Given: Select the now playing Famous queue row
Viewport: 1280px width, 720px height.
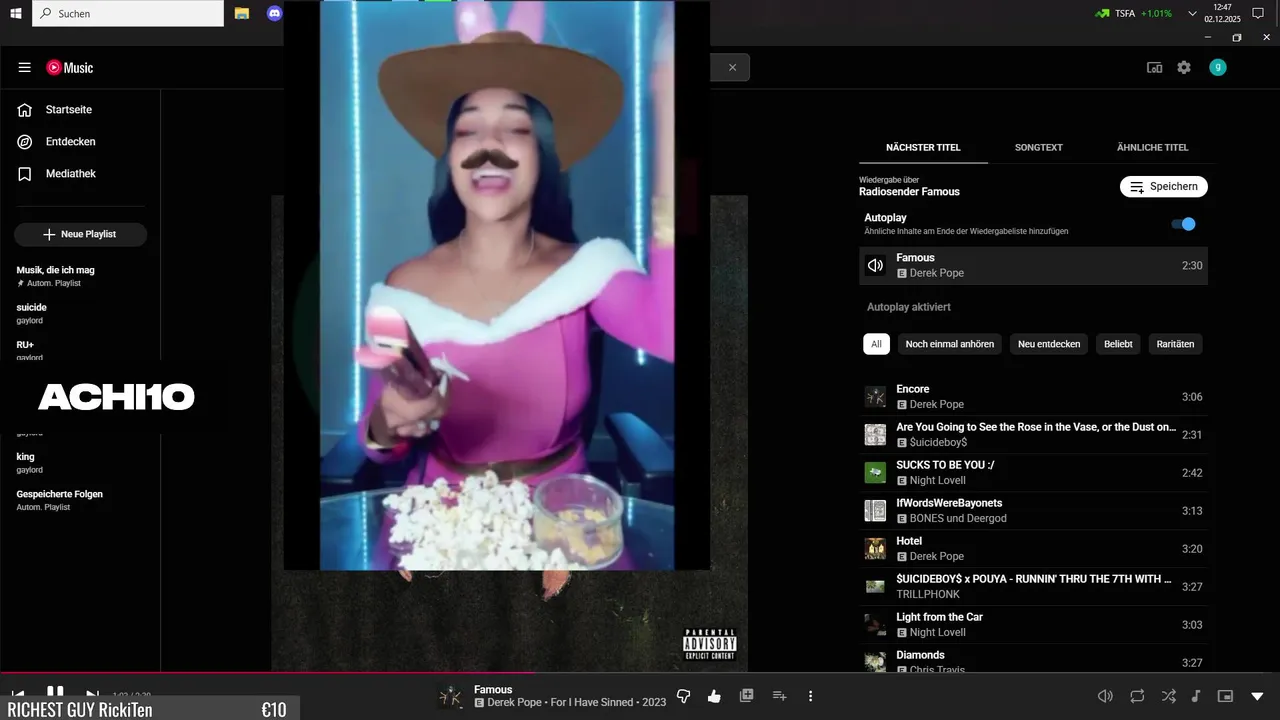Looking at the screenshot, I should (1033, 266).
